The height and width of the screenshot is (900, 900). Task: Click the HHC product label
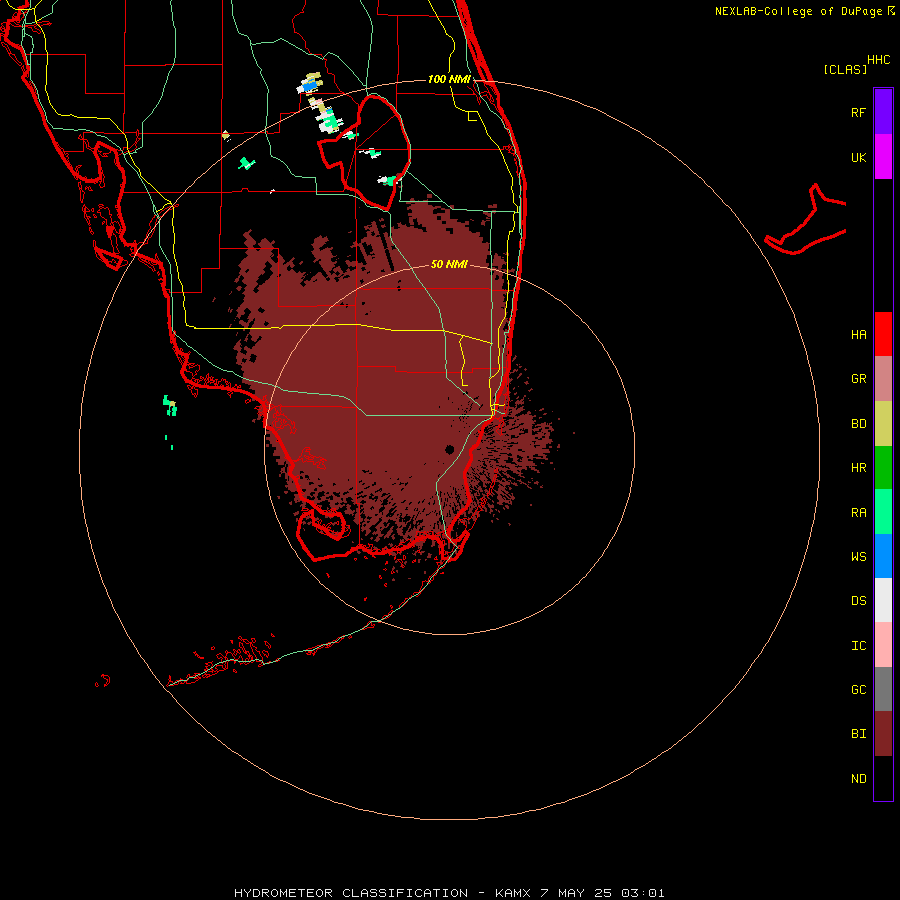coord(879,60)
